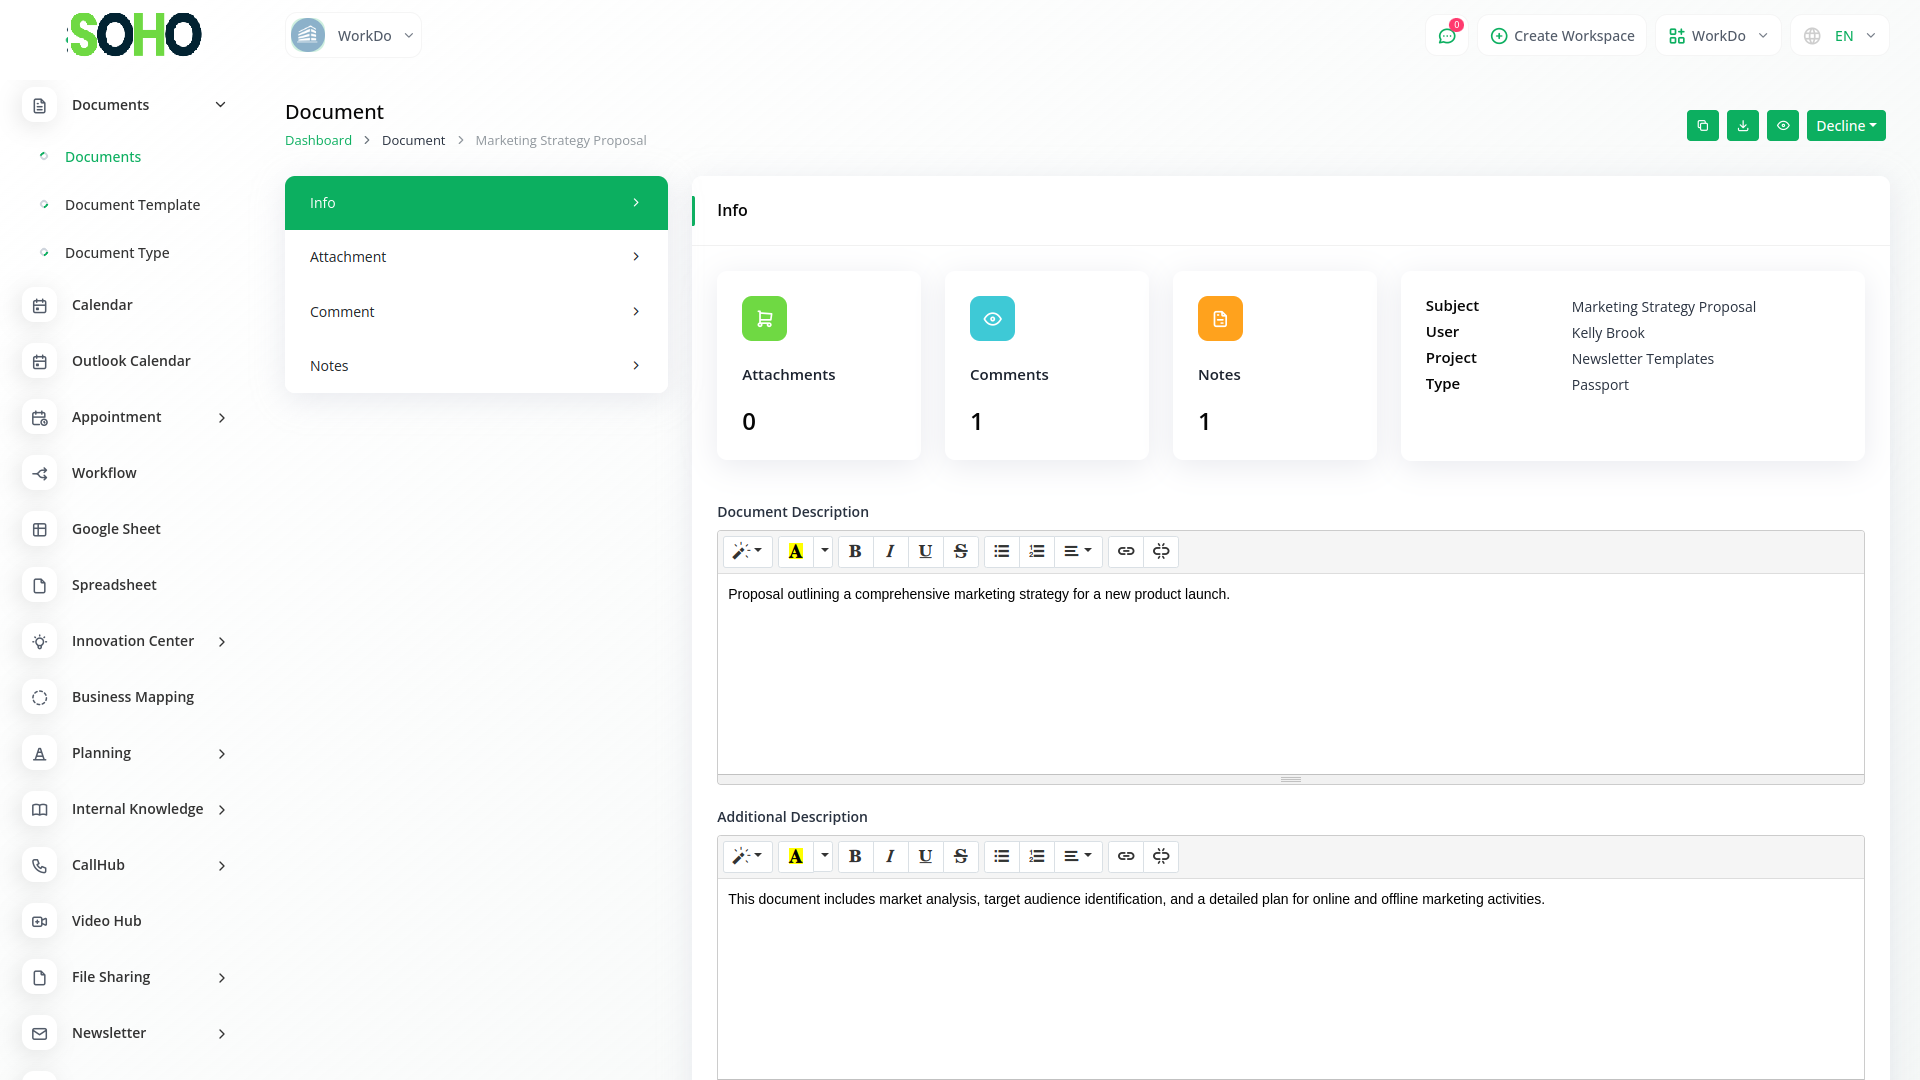This screenshot has height=1080, width=1920.
Task: Click unordered list icon in Document Description
Action: [1001, 551]
